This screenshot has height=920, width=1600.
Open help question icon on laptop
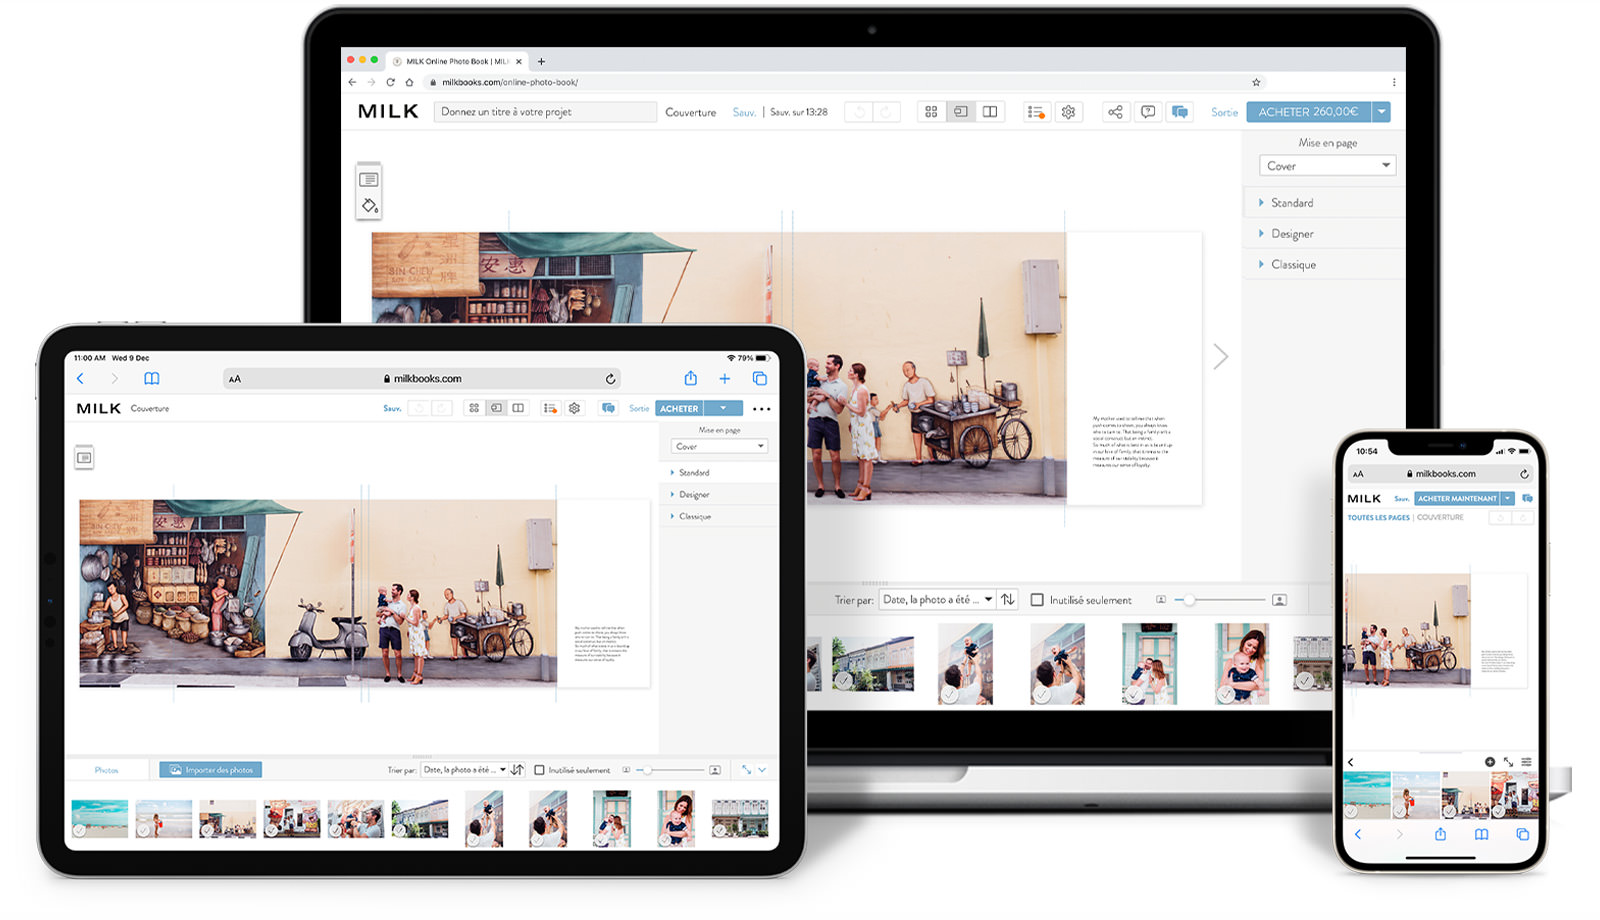tap(1148, 112)
